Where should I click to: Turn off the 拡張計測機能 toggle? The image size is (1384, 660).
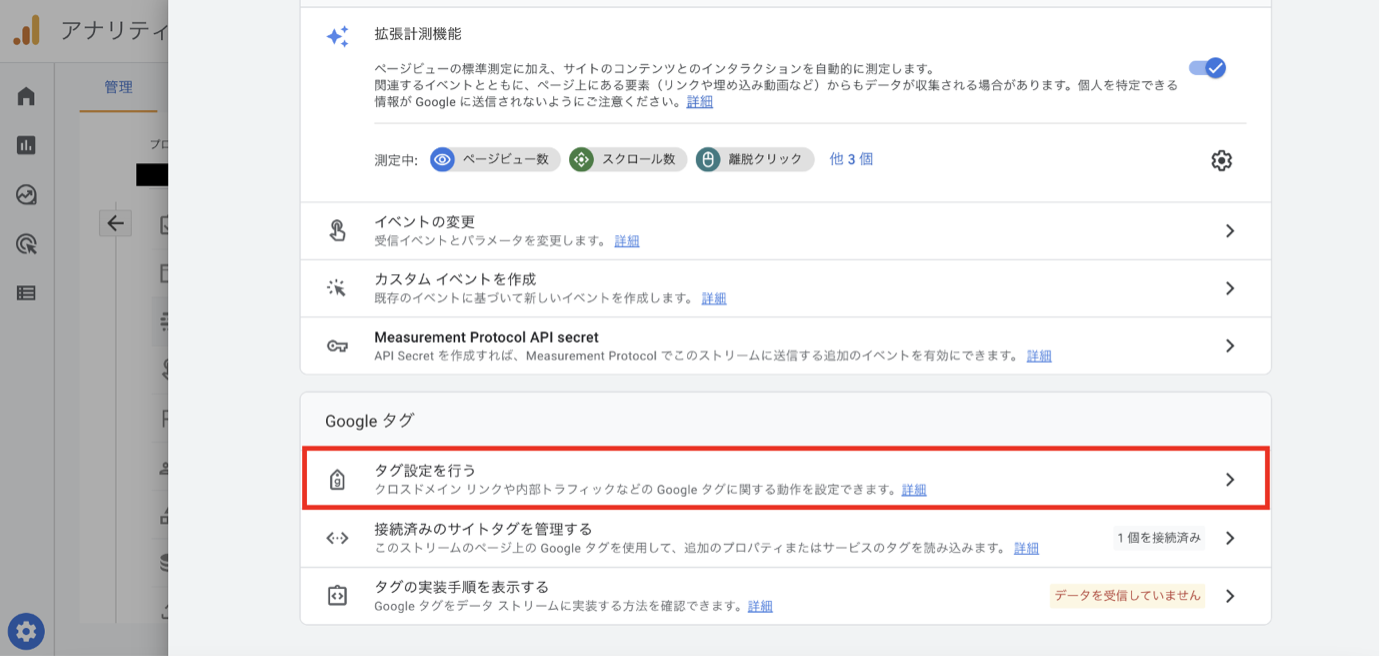click(1207, 68)
